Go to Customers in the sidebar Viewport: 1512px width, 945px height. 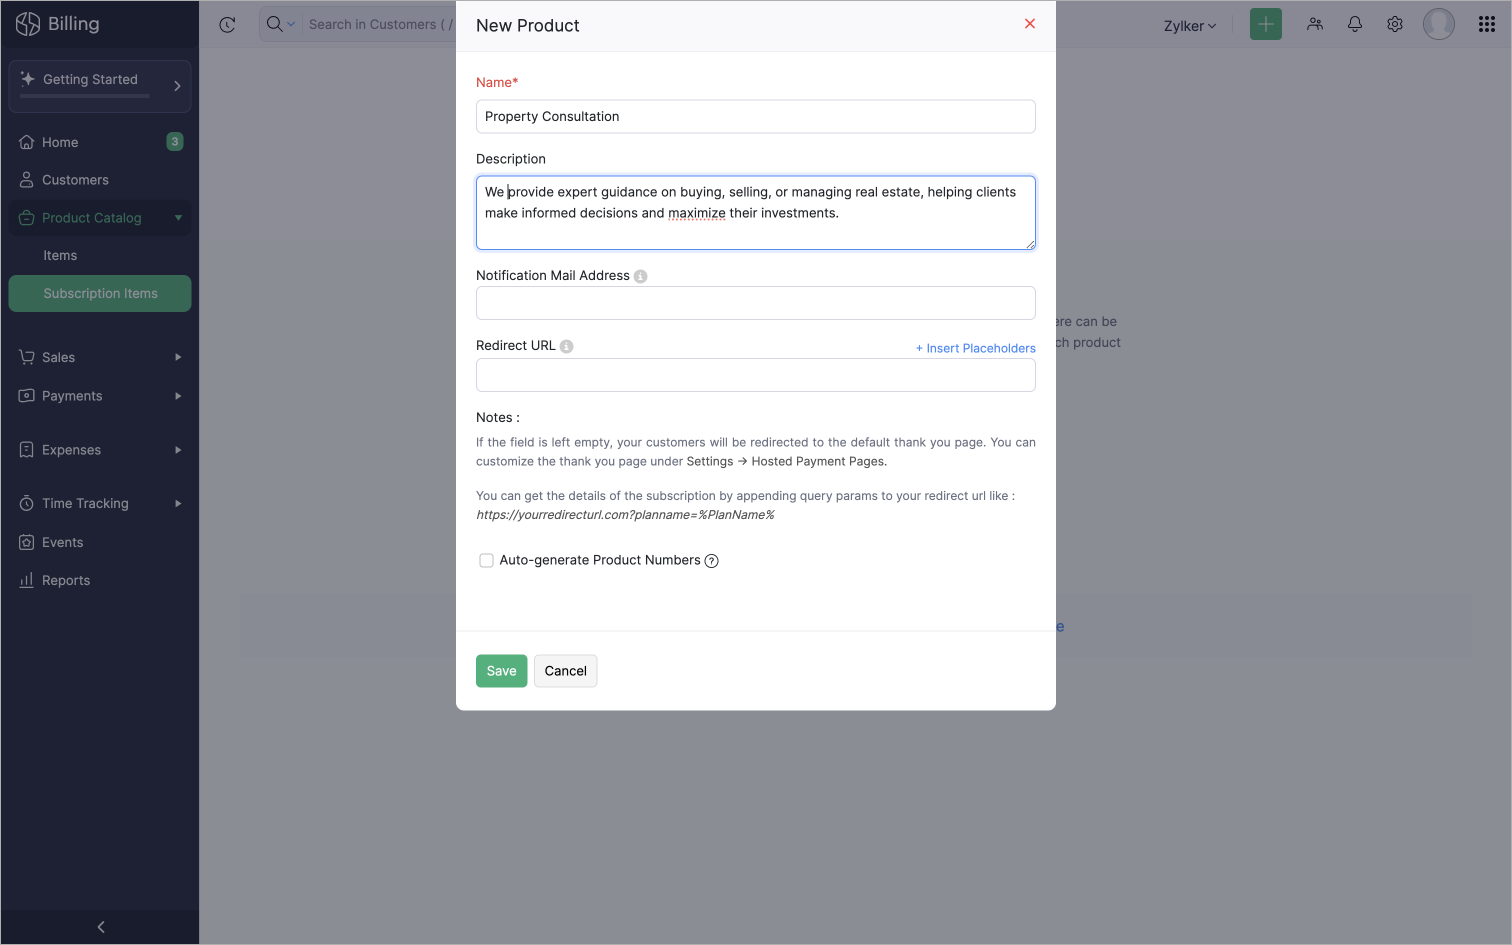[75, 180]
